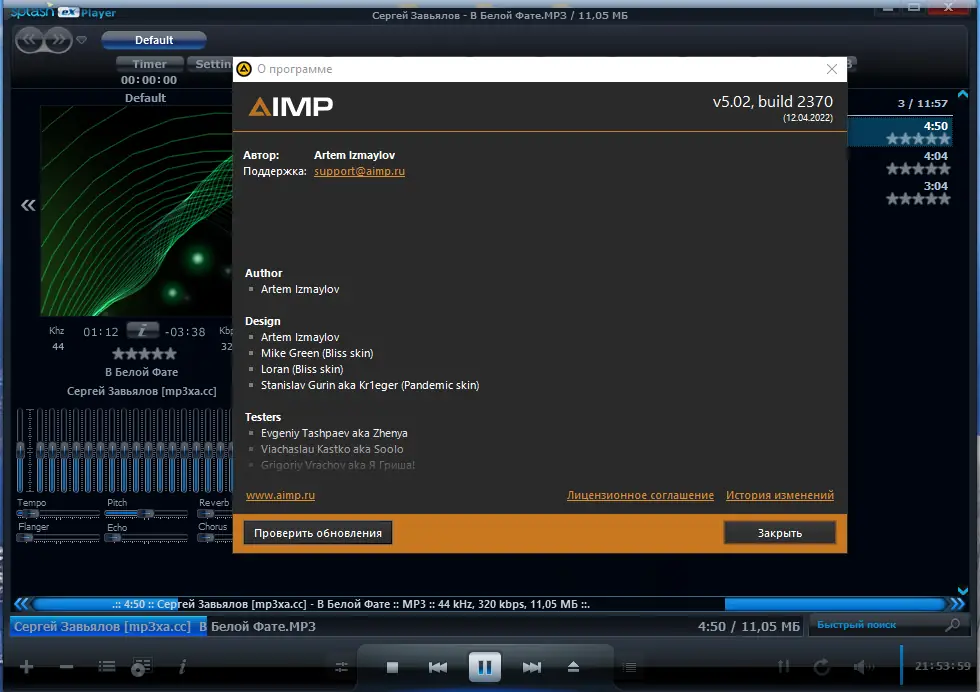The width and height of the screenshot is (980, 692).
Task: Click the 01:12 elapsed time display
Action: [101, 332]
